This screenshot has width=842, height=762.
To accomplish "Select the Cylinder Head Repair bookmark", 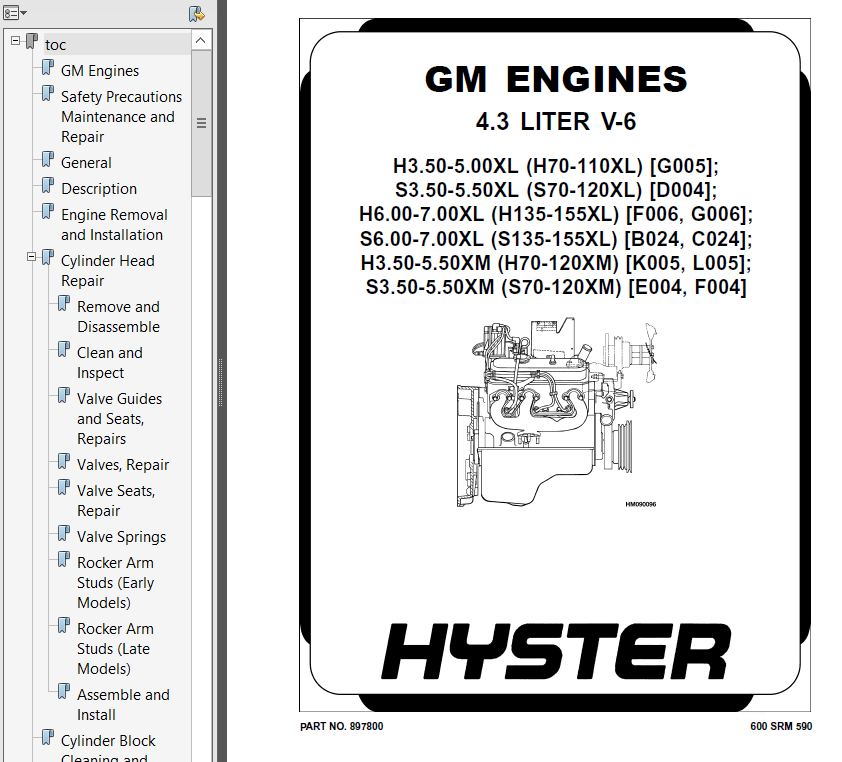I will click(x=107, y=271).
